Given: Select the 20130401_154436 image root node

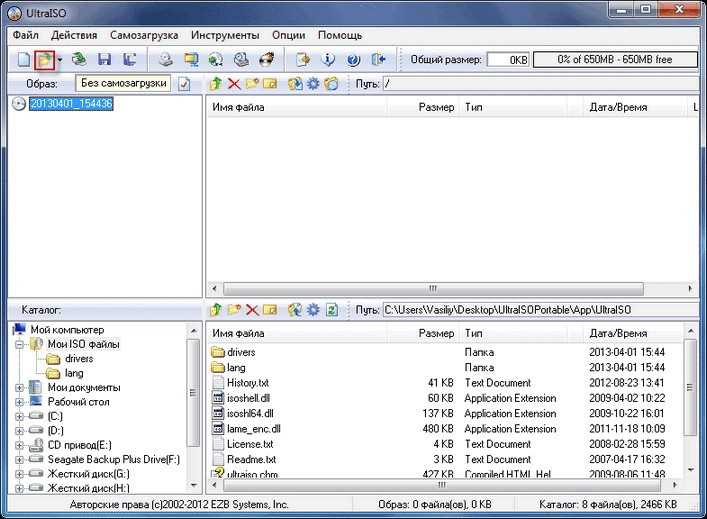Looking at the screenshot, I should click(x=71, y=104).
